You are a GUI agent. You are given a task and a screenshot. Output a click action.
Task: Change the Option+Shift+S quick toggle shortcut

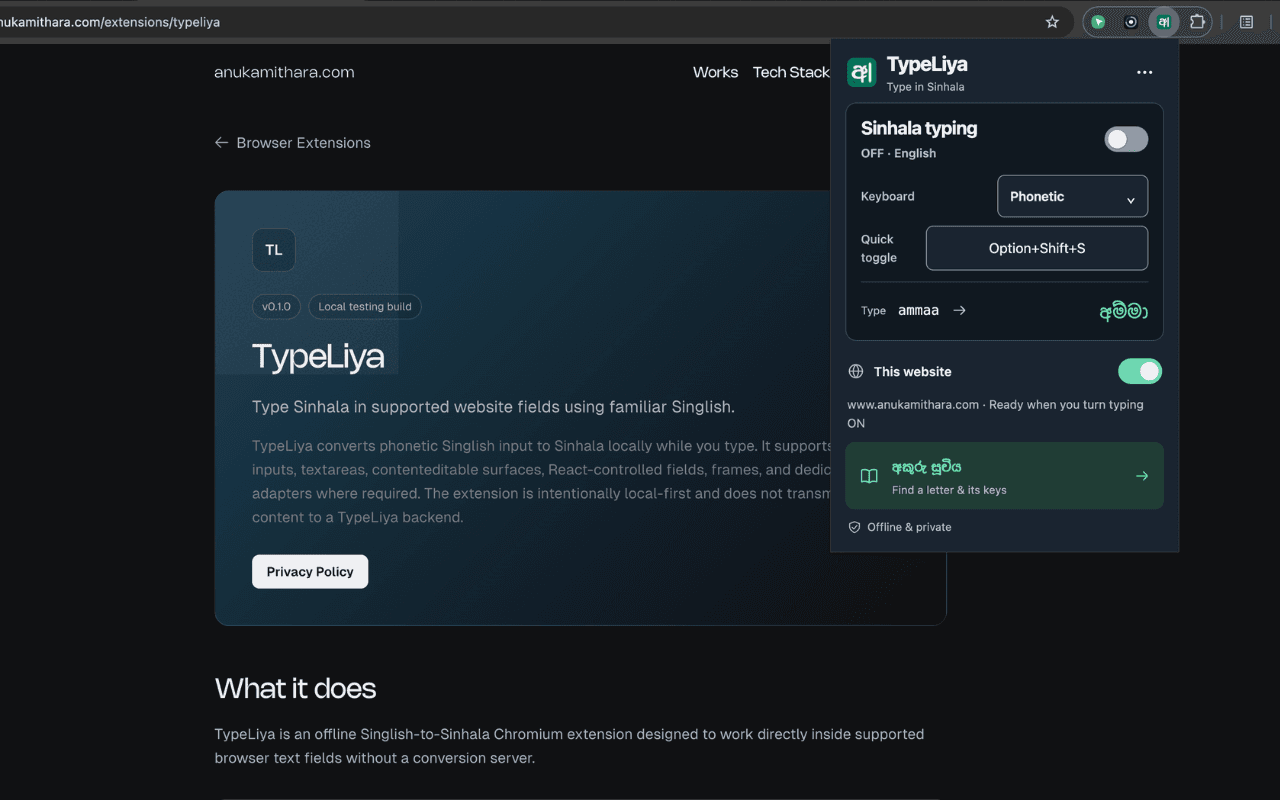point(1037,248)
